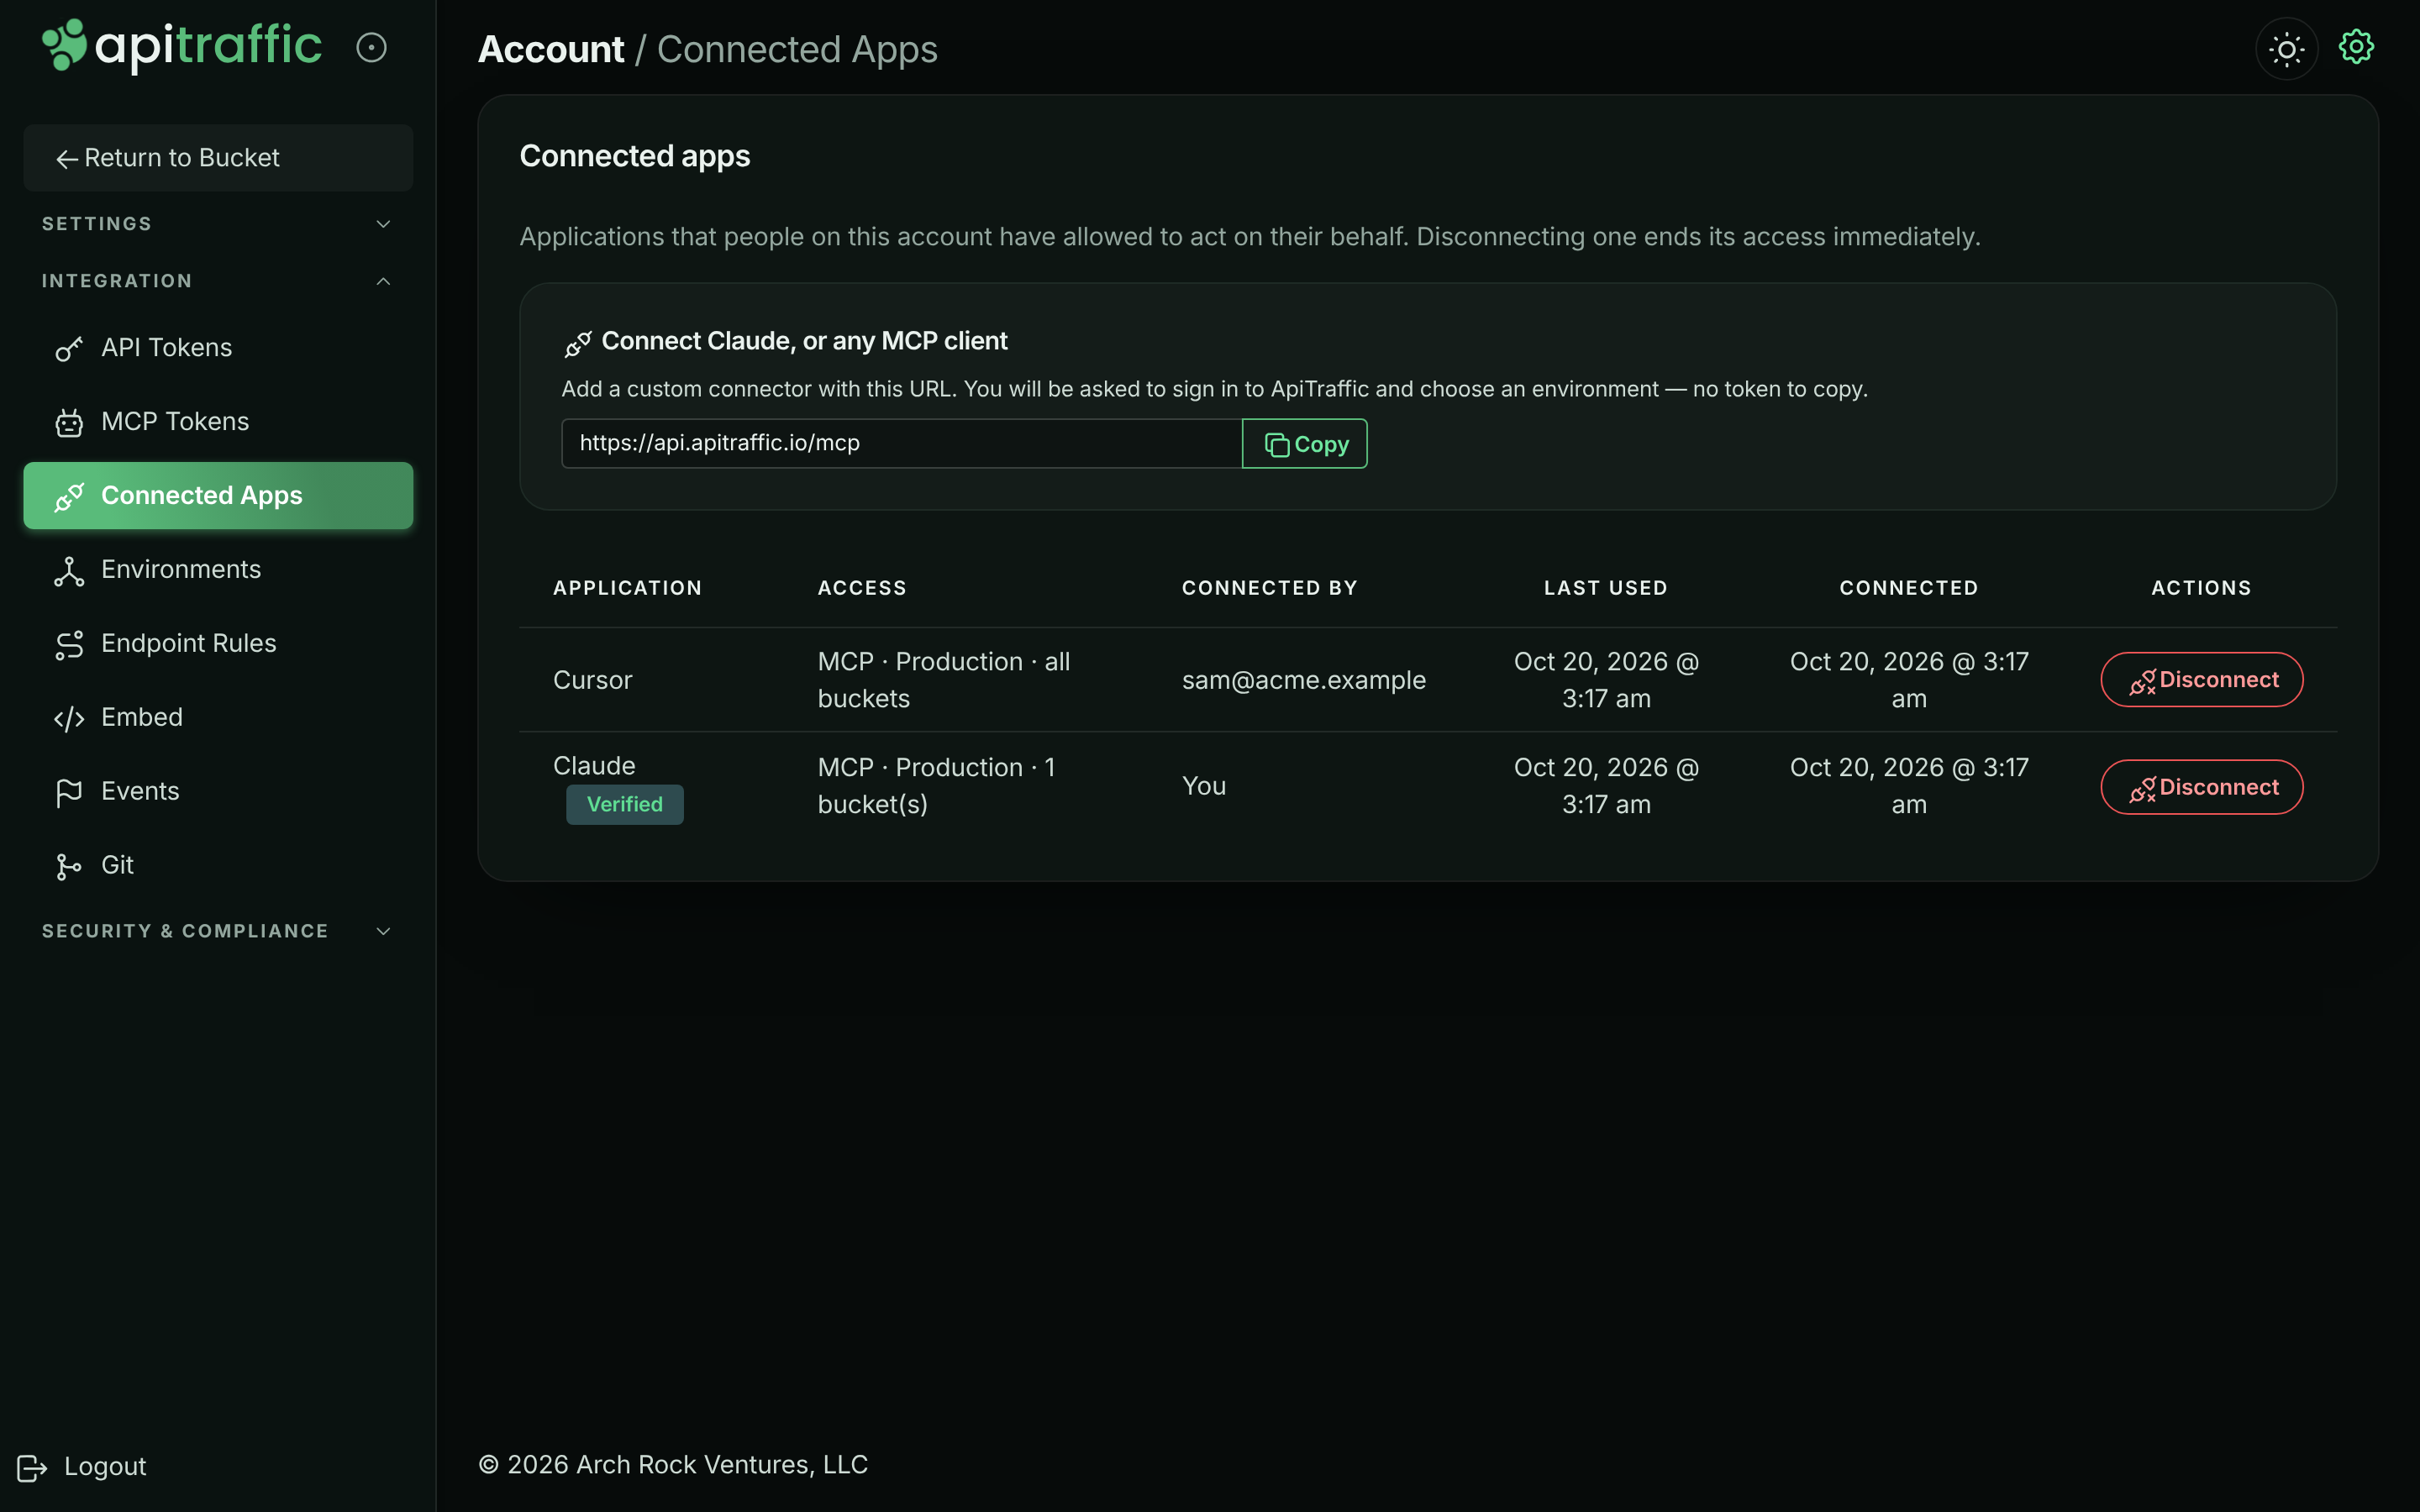Click the Last Used column header
Viewport: 2420px width, 1512px height.
[x=1606, y=588]
